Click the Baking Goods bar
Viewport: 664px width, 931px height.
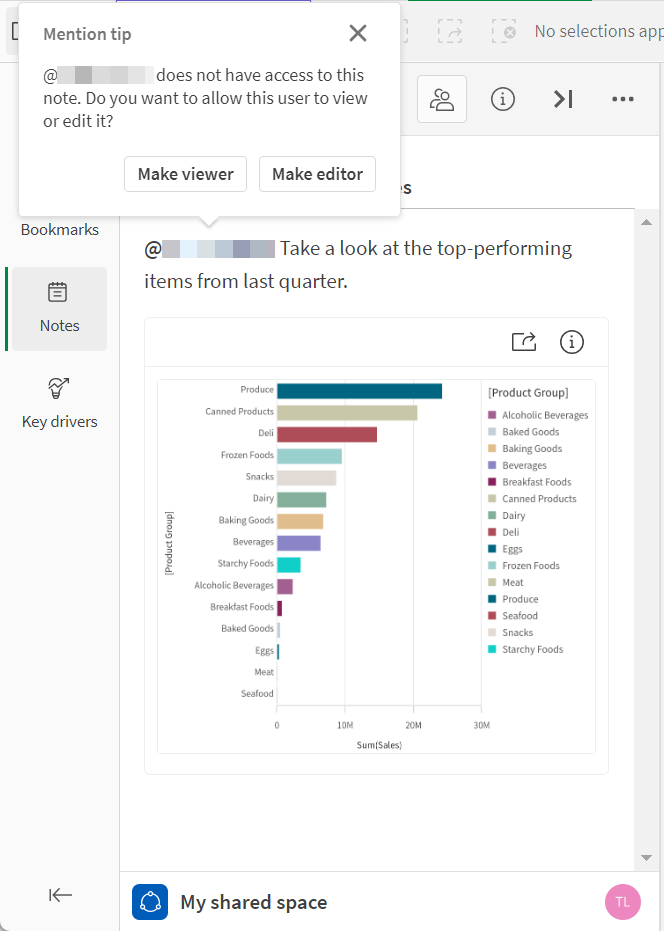pyautogui.click(x=300, y=521)
